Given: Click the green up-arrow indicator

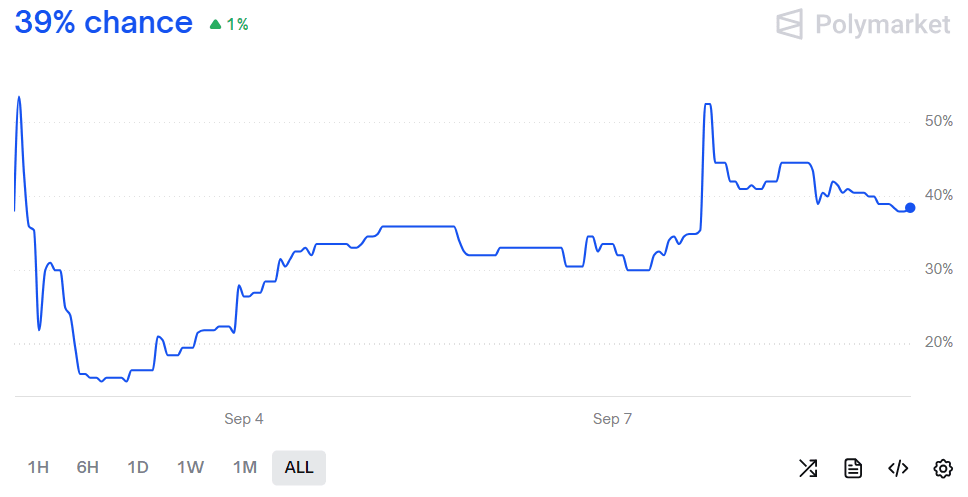Looking at the screenshot, I should [215, 24].
